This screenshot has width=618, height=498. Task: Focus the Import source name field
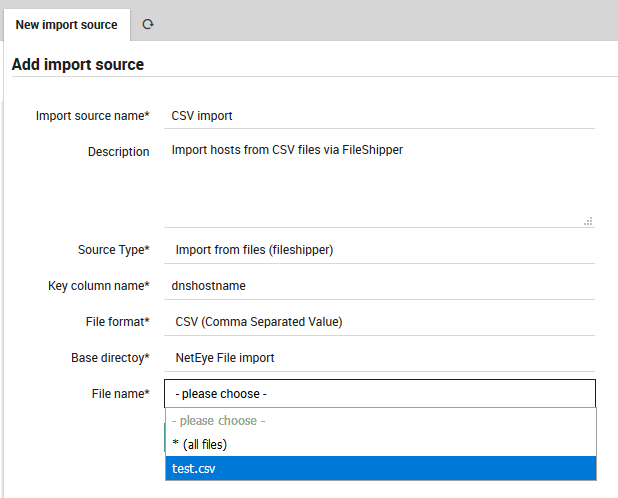[x=380, y=115]
